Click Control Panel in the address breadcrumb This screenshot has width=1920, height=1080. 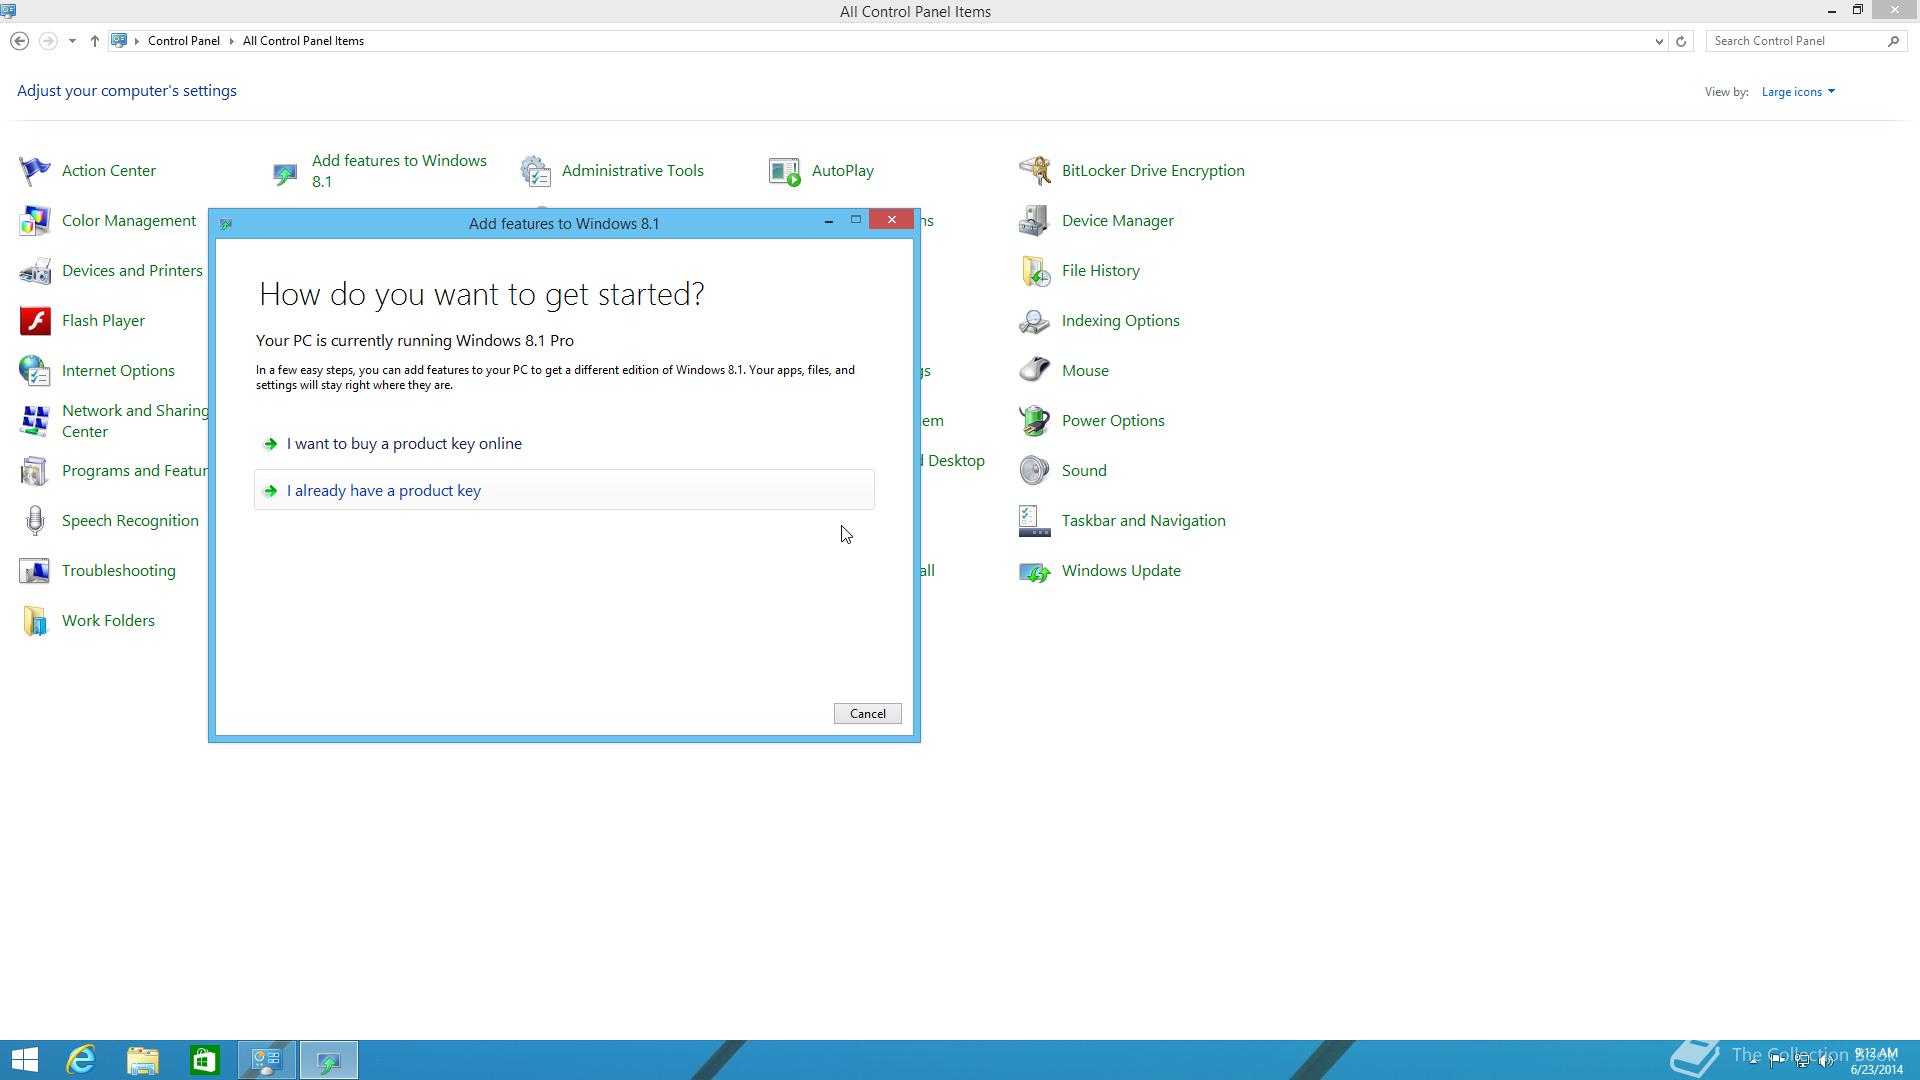pyautogui.click(x=184, y=41)
